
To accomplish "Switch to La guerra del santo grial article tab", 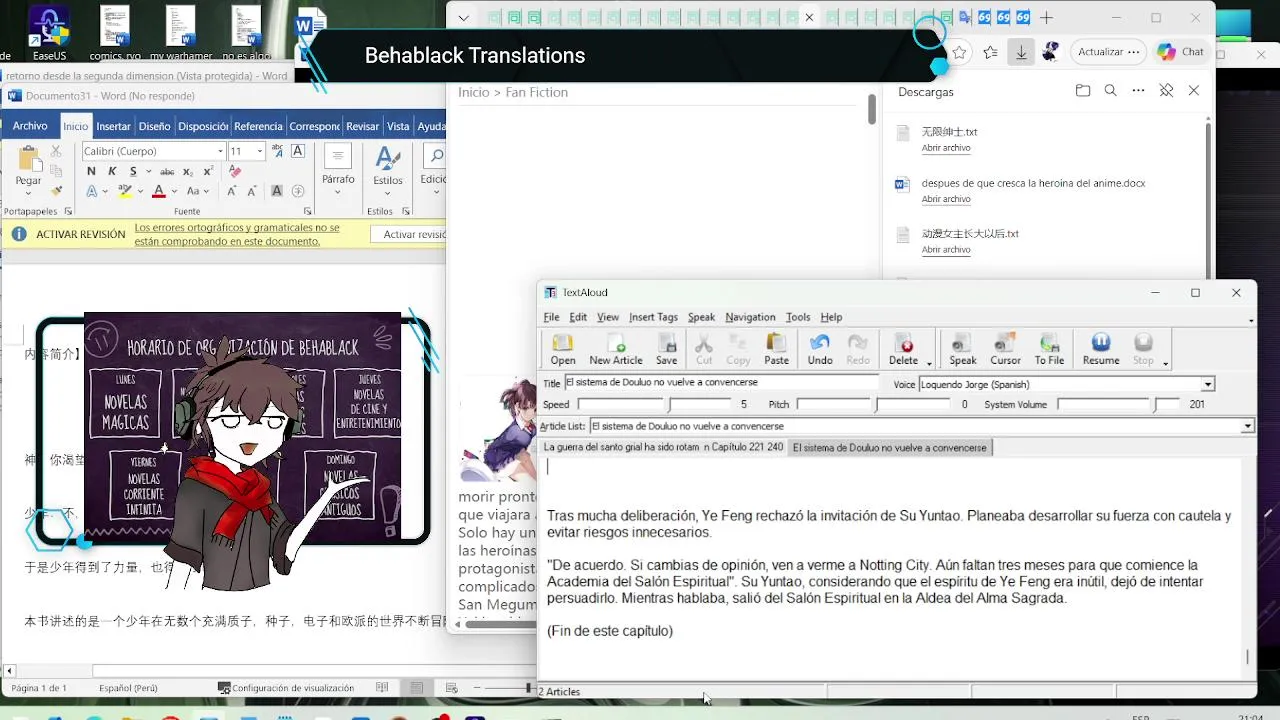I will [663, 447].
